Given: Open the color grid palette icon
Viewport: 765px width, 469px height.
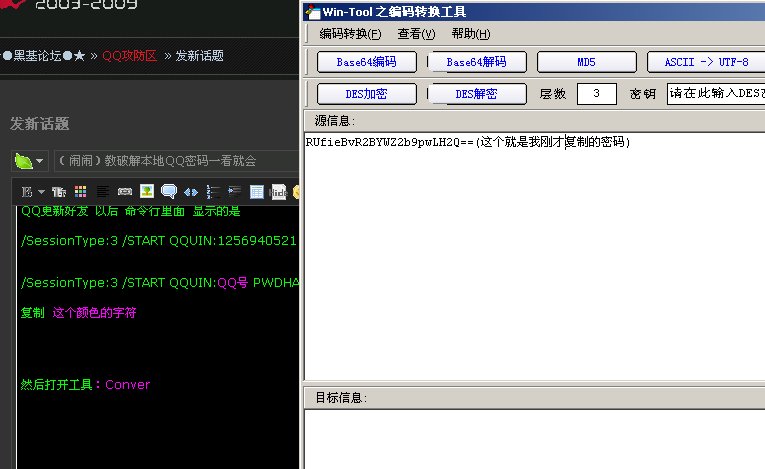Looking at the screenshot, I should pos(81,192).
